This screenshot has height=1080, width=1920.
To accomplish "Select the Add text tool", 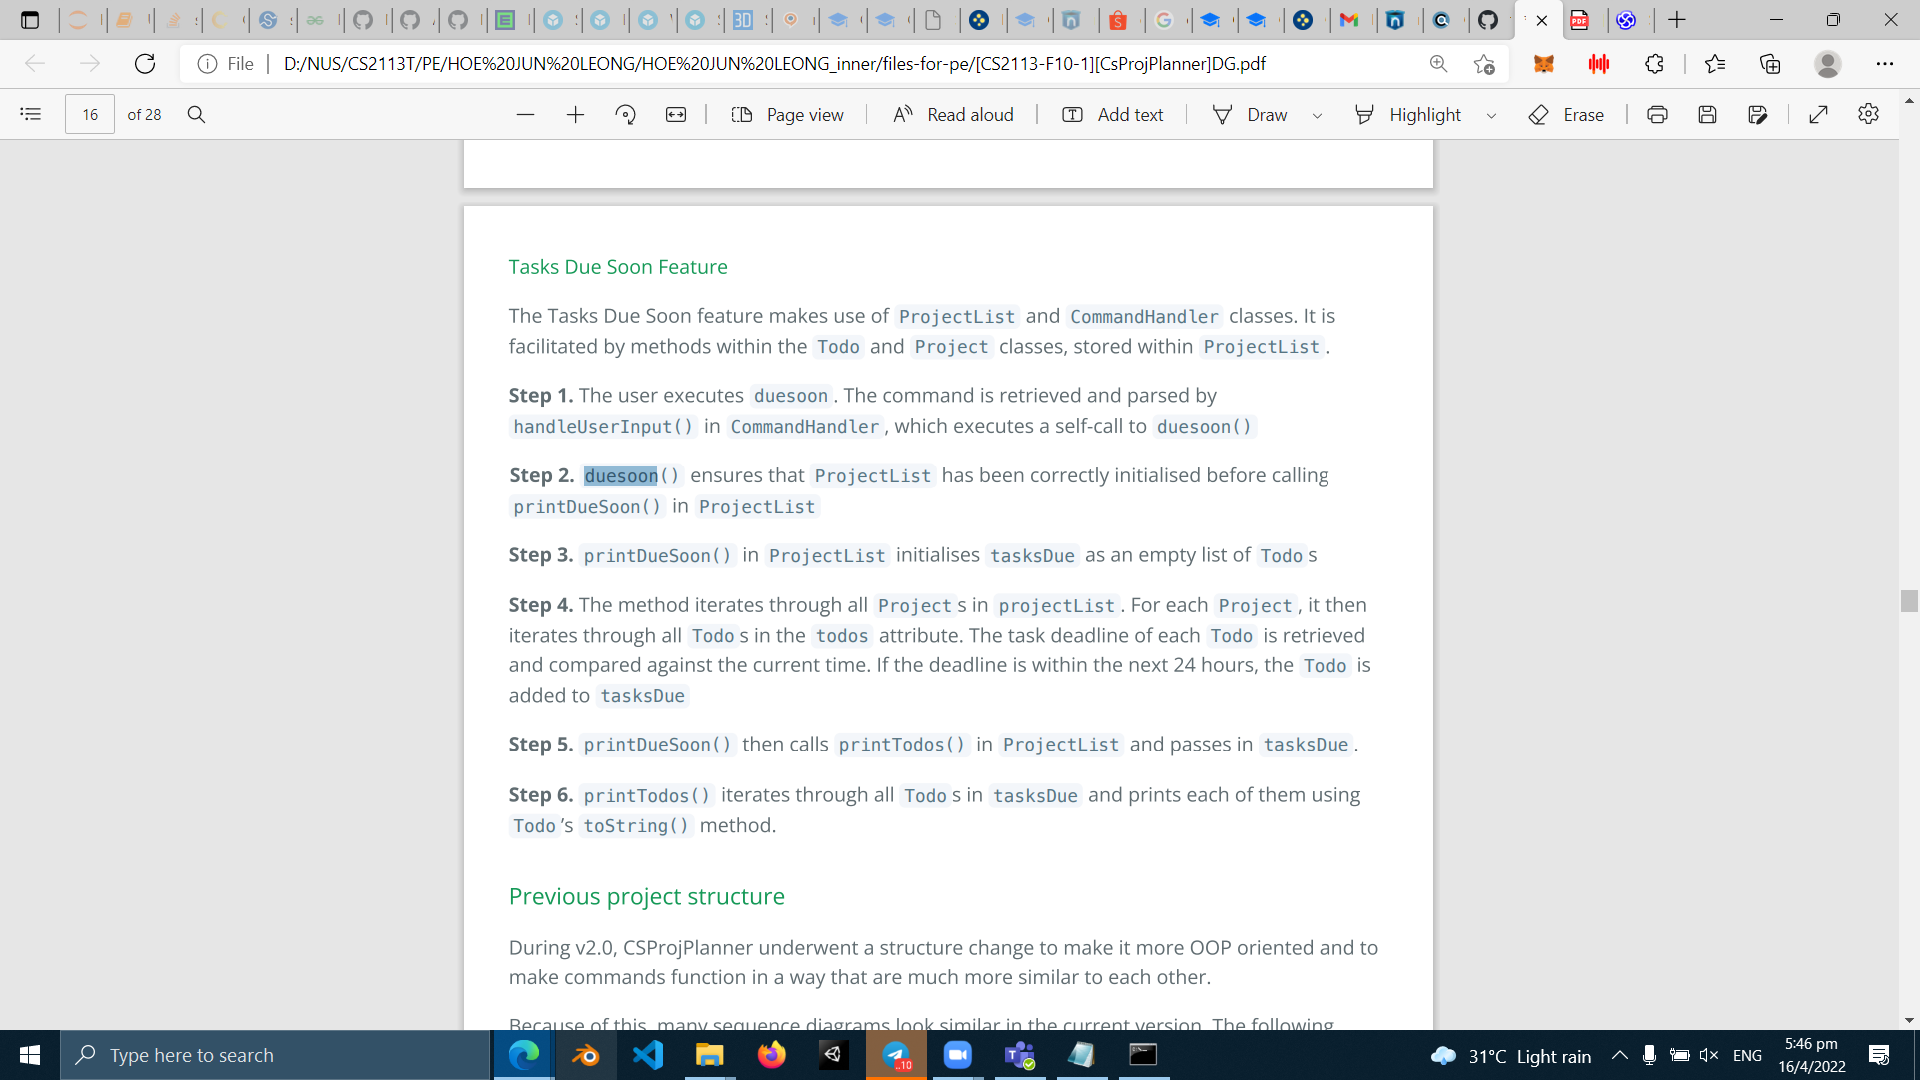I will 1113,115.
